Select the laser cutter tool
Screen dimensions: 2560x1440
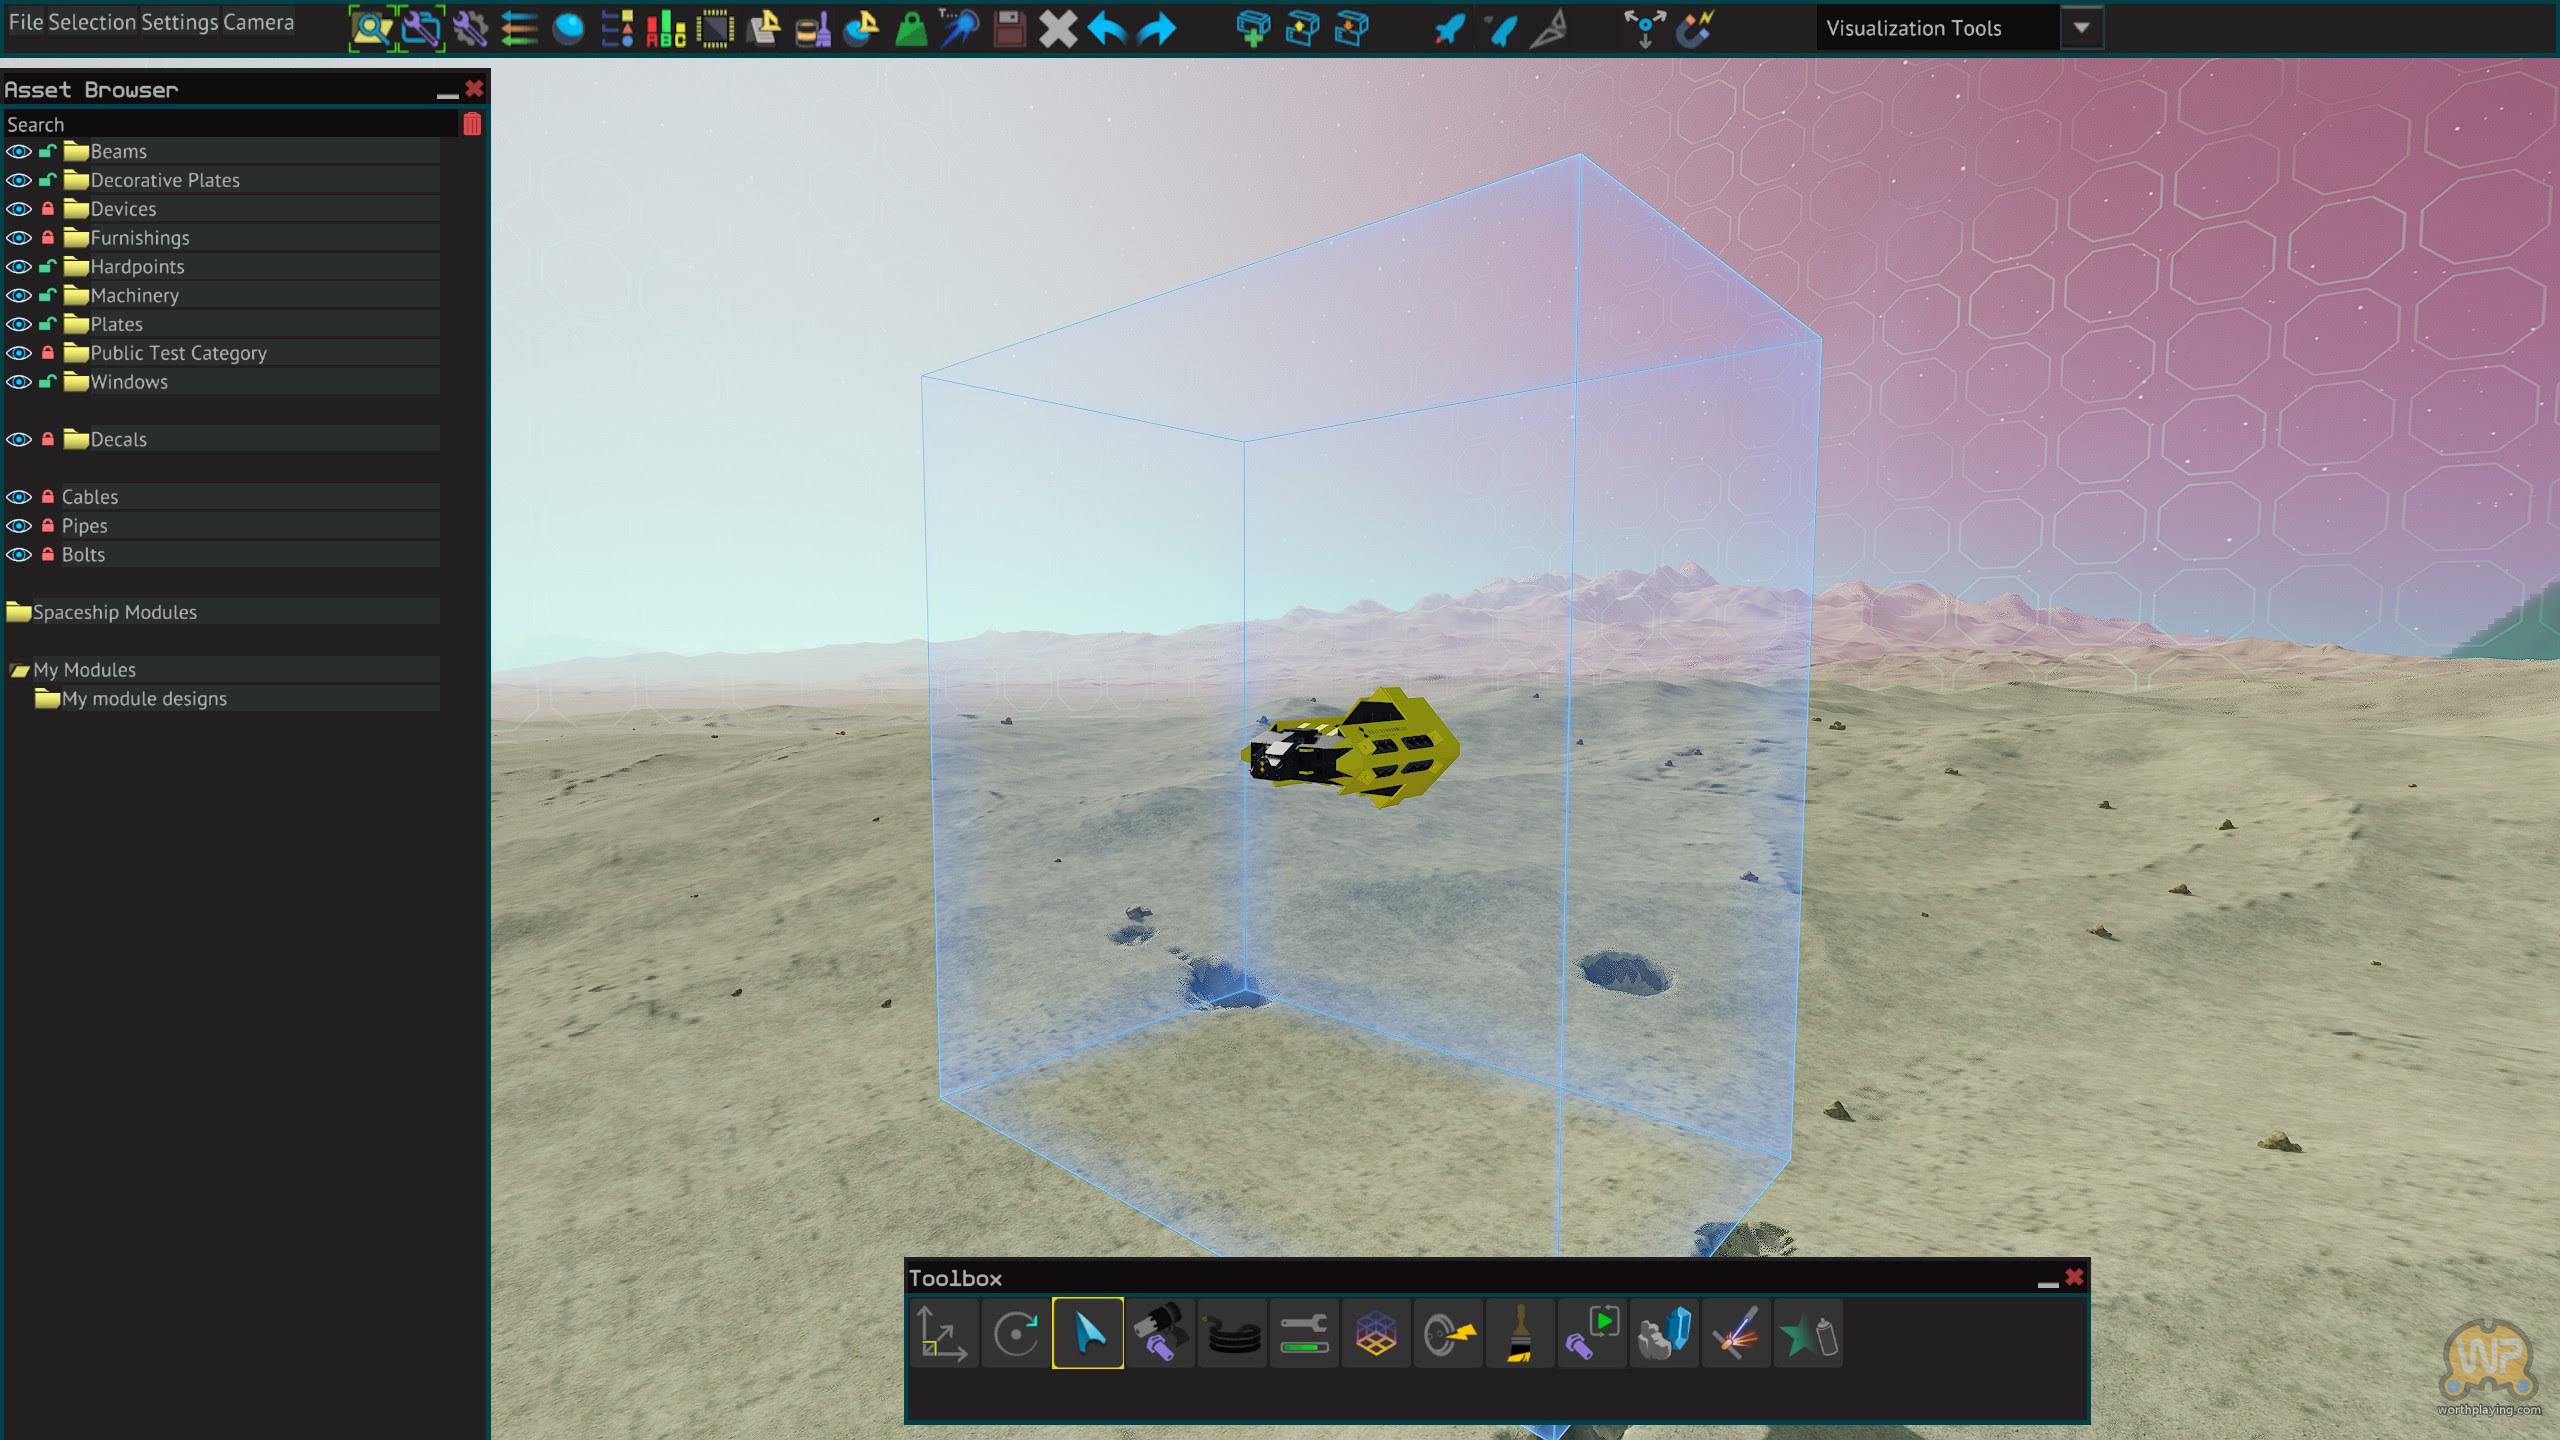(x=1735, y=1333)
